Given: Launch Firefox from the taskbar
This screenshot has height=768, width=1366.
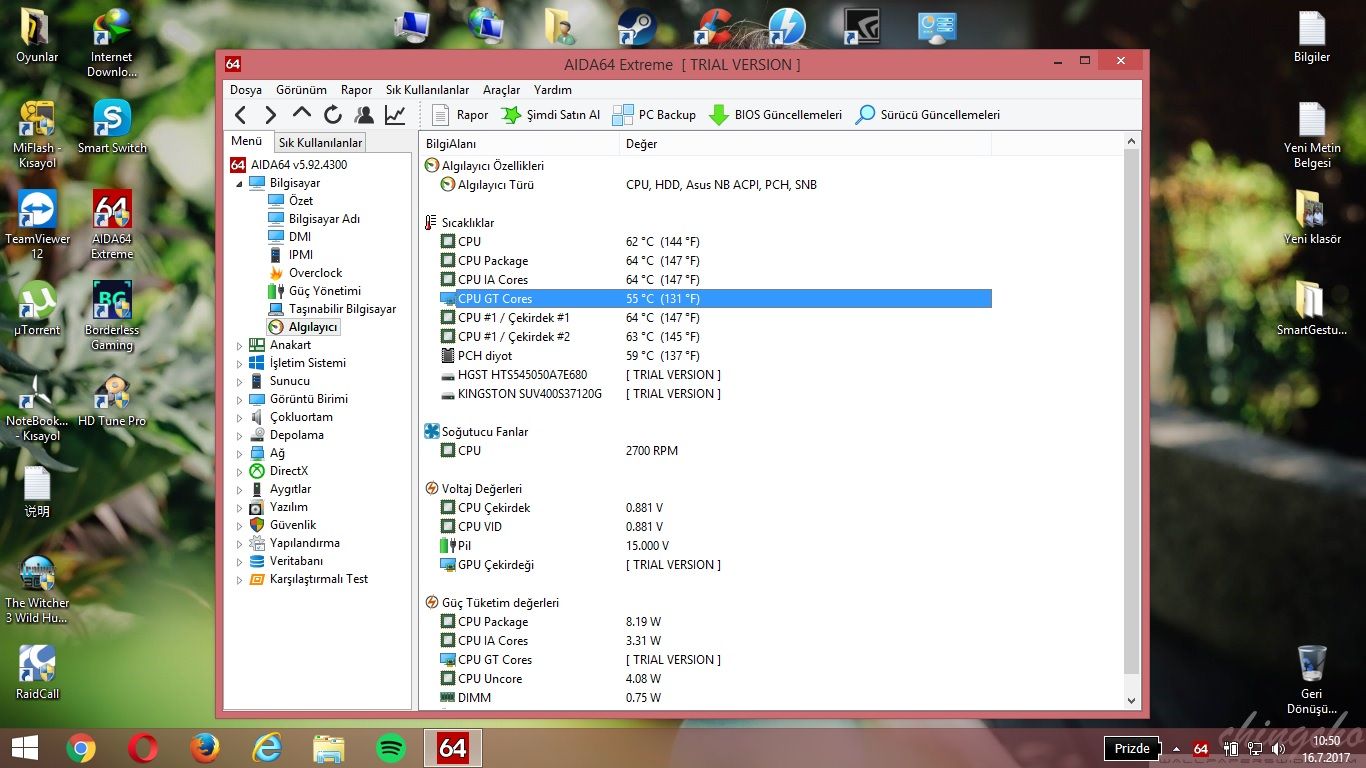Looking at the screenshot, I should (x=205, y=747).
